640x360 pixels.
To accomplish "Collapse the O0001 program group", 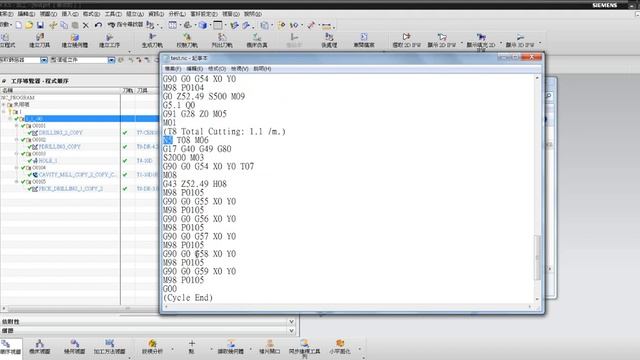I will (x=17, y=126).
